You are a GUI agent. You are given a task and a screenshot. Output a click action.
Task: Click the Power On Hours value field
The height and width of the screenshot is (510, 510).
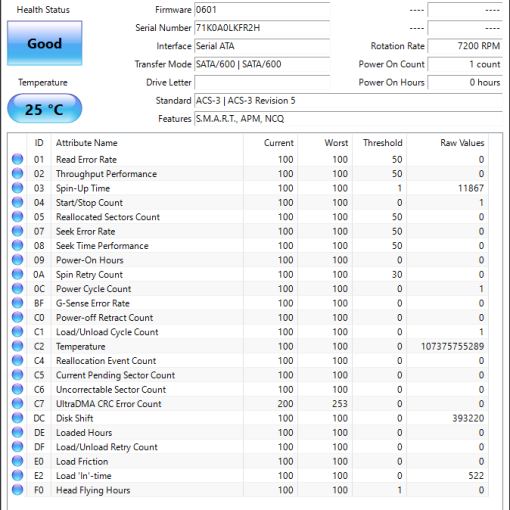[x=465, y=82]
